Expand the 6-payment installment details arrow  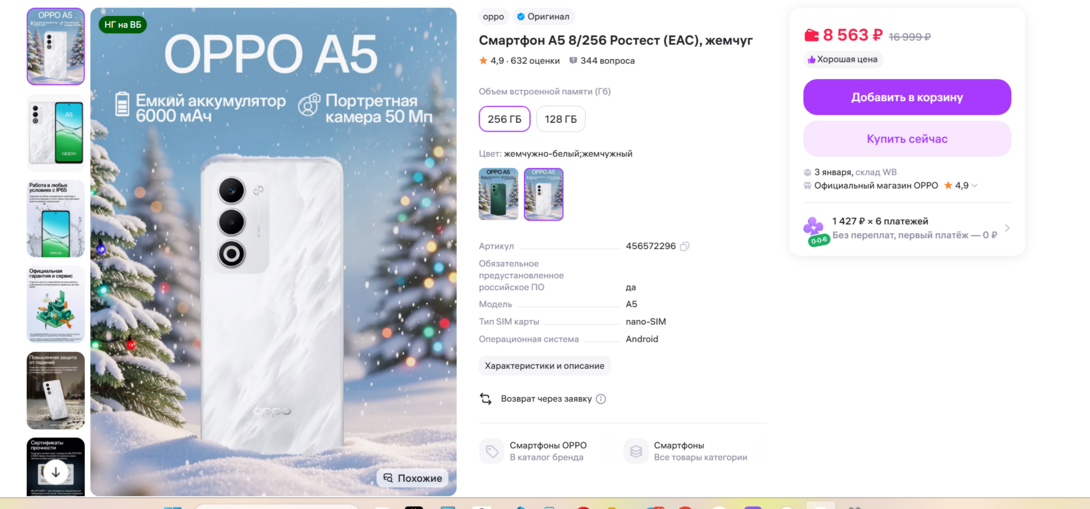click(x=1007, y=228)
